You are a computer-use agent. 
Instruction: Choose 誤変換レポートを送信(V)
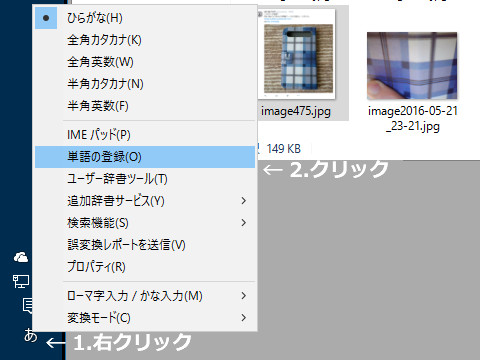coord(145,245)
